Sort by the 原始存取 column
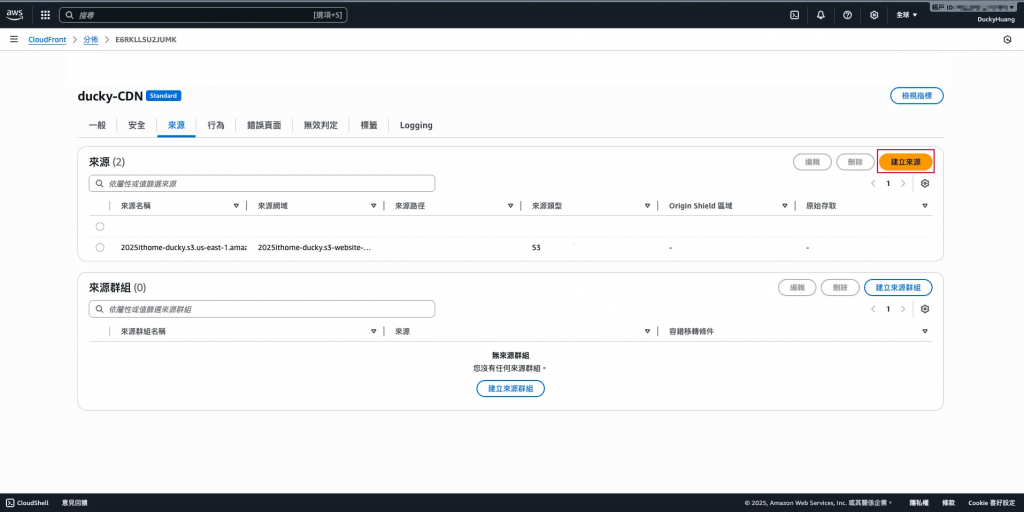The width and height of the screenshot is (1024, 512). point(925,206)
